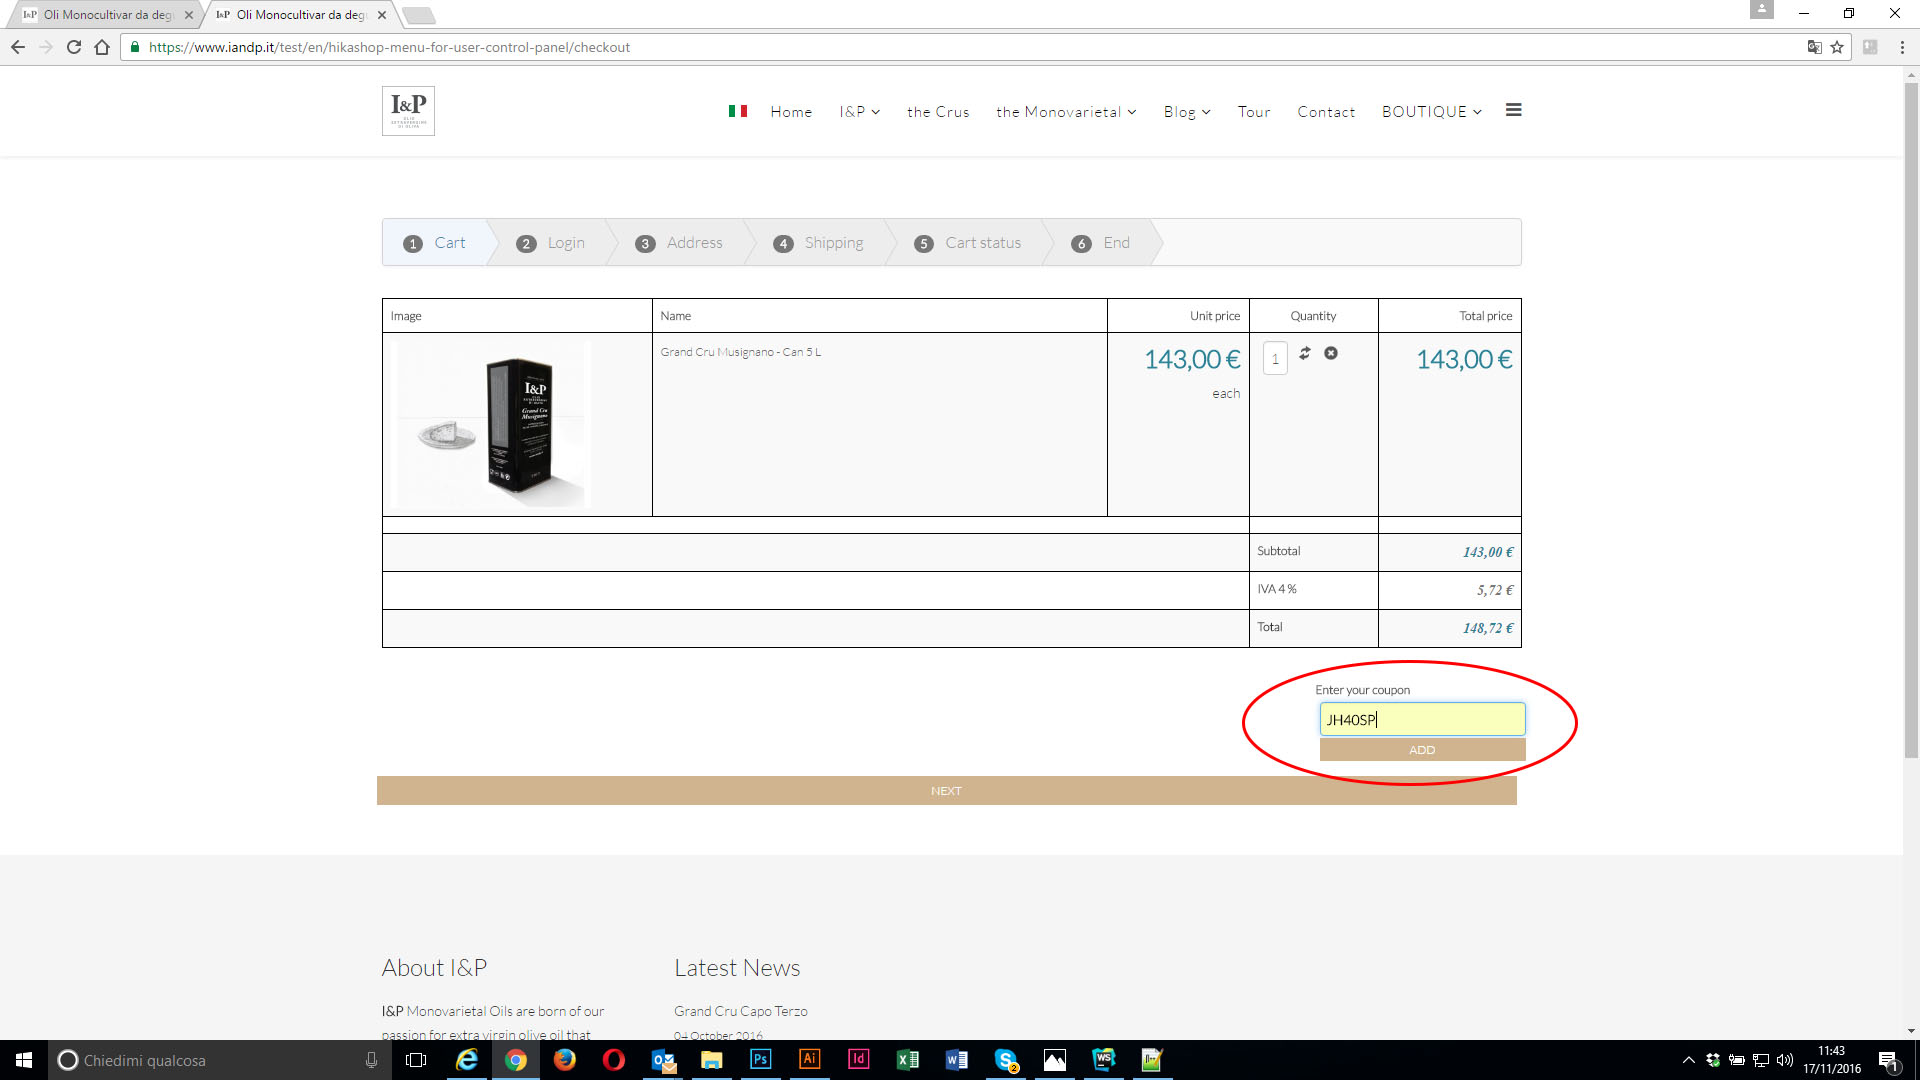The width and height of the screenshot is (1920, 1080).
Task: Remove item with the delete icon
Action: (1331, 353)
